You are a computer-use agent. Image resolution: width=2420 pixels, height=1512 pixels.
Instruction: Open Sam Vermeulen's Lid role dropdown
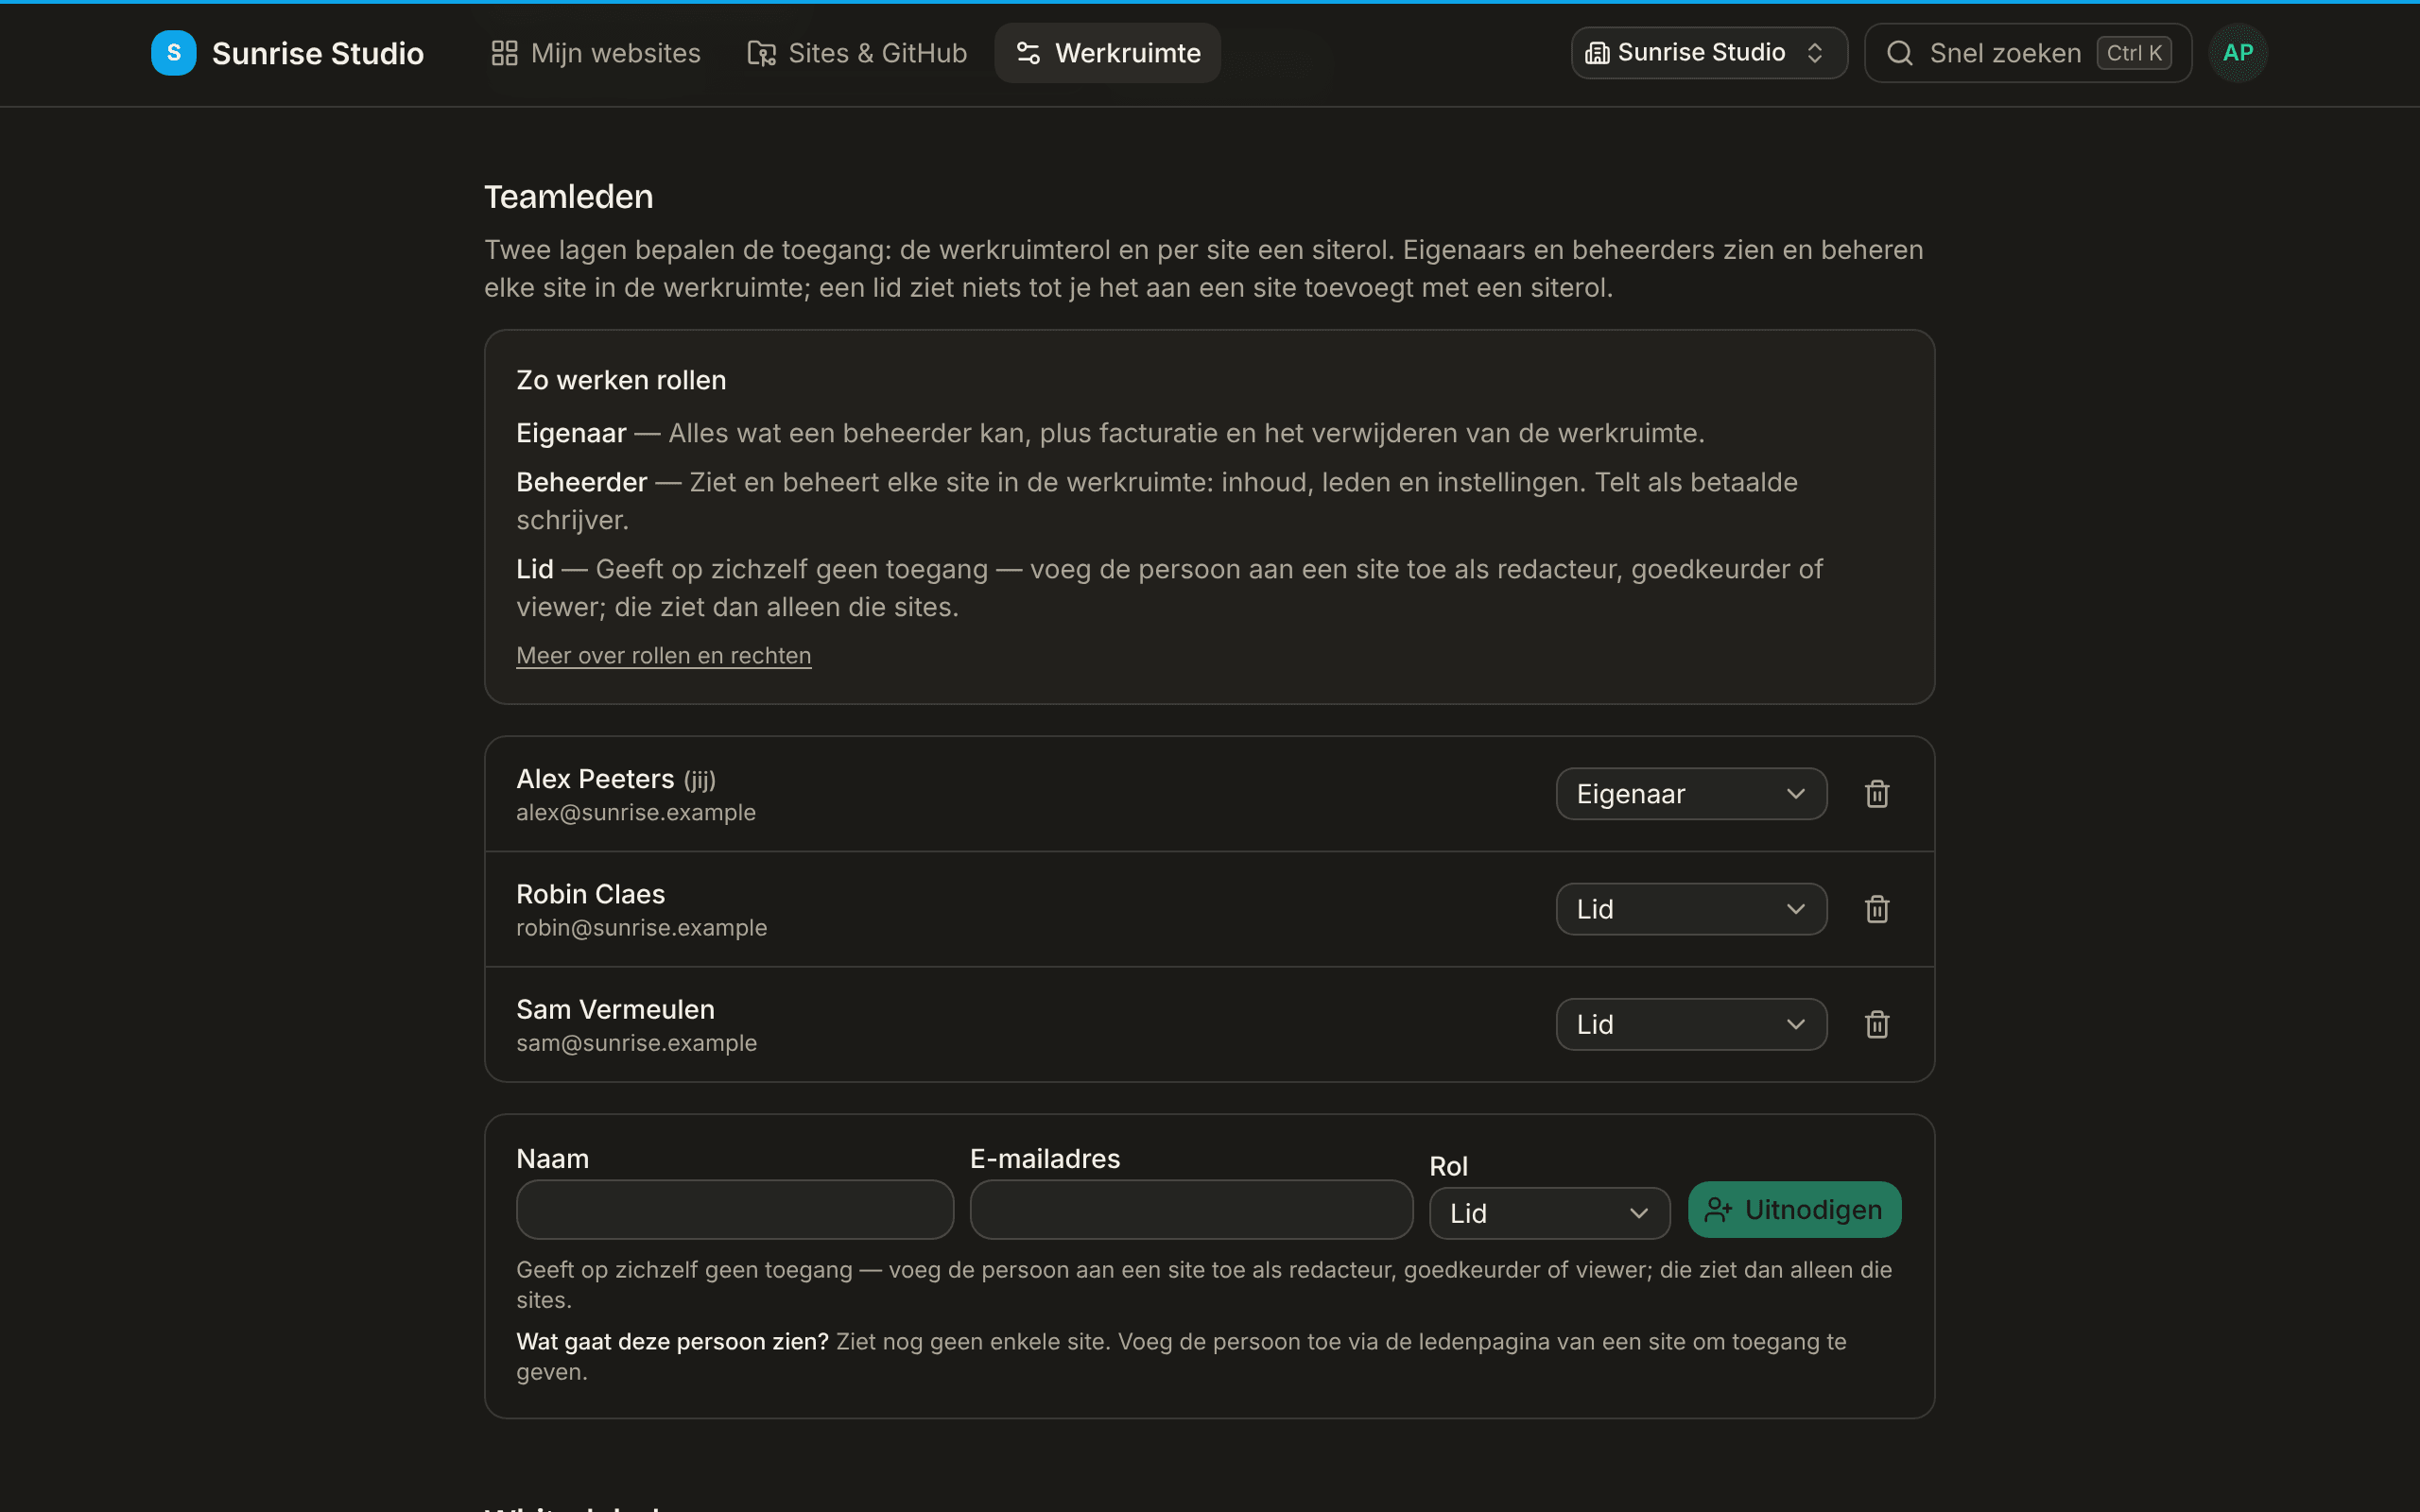coord(1691,1024)
